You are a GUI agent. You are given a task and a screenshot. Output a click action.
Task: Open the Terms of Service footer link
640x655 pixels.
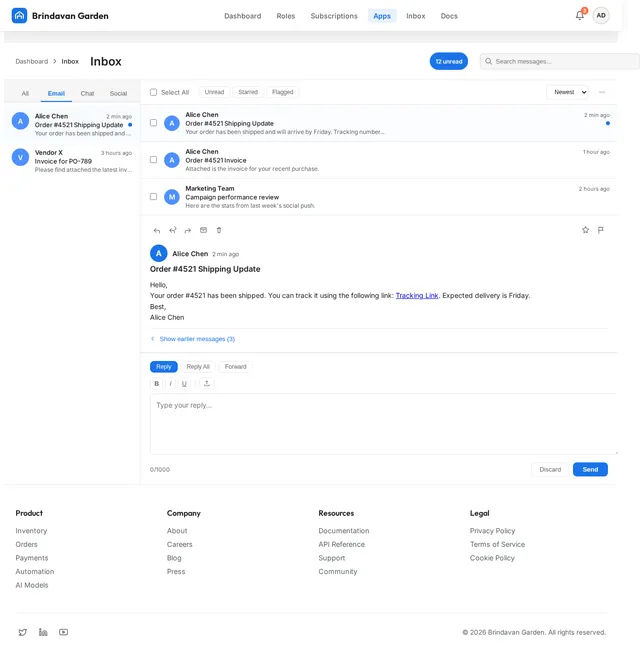pos(497,544)
